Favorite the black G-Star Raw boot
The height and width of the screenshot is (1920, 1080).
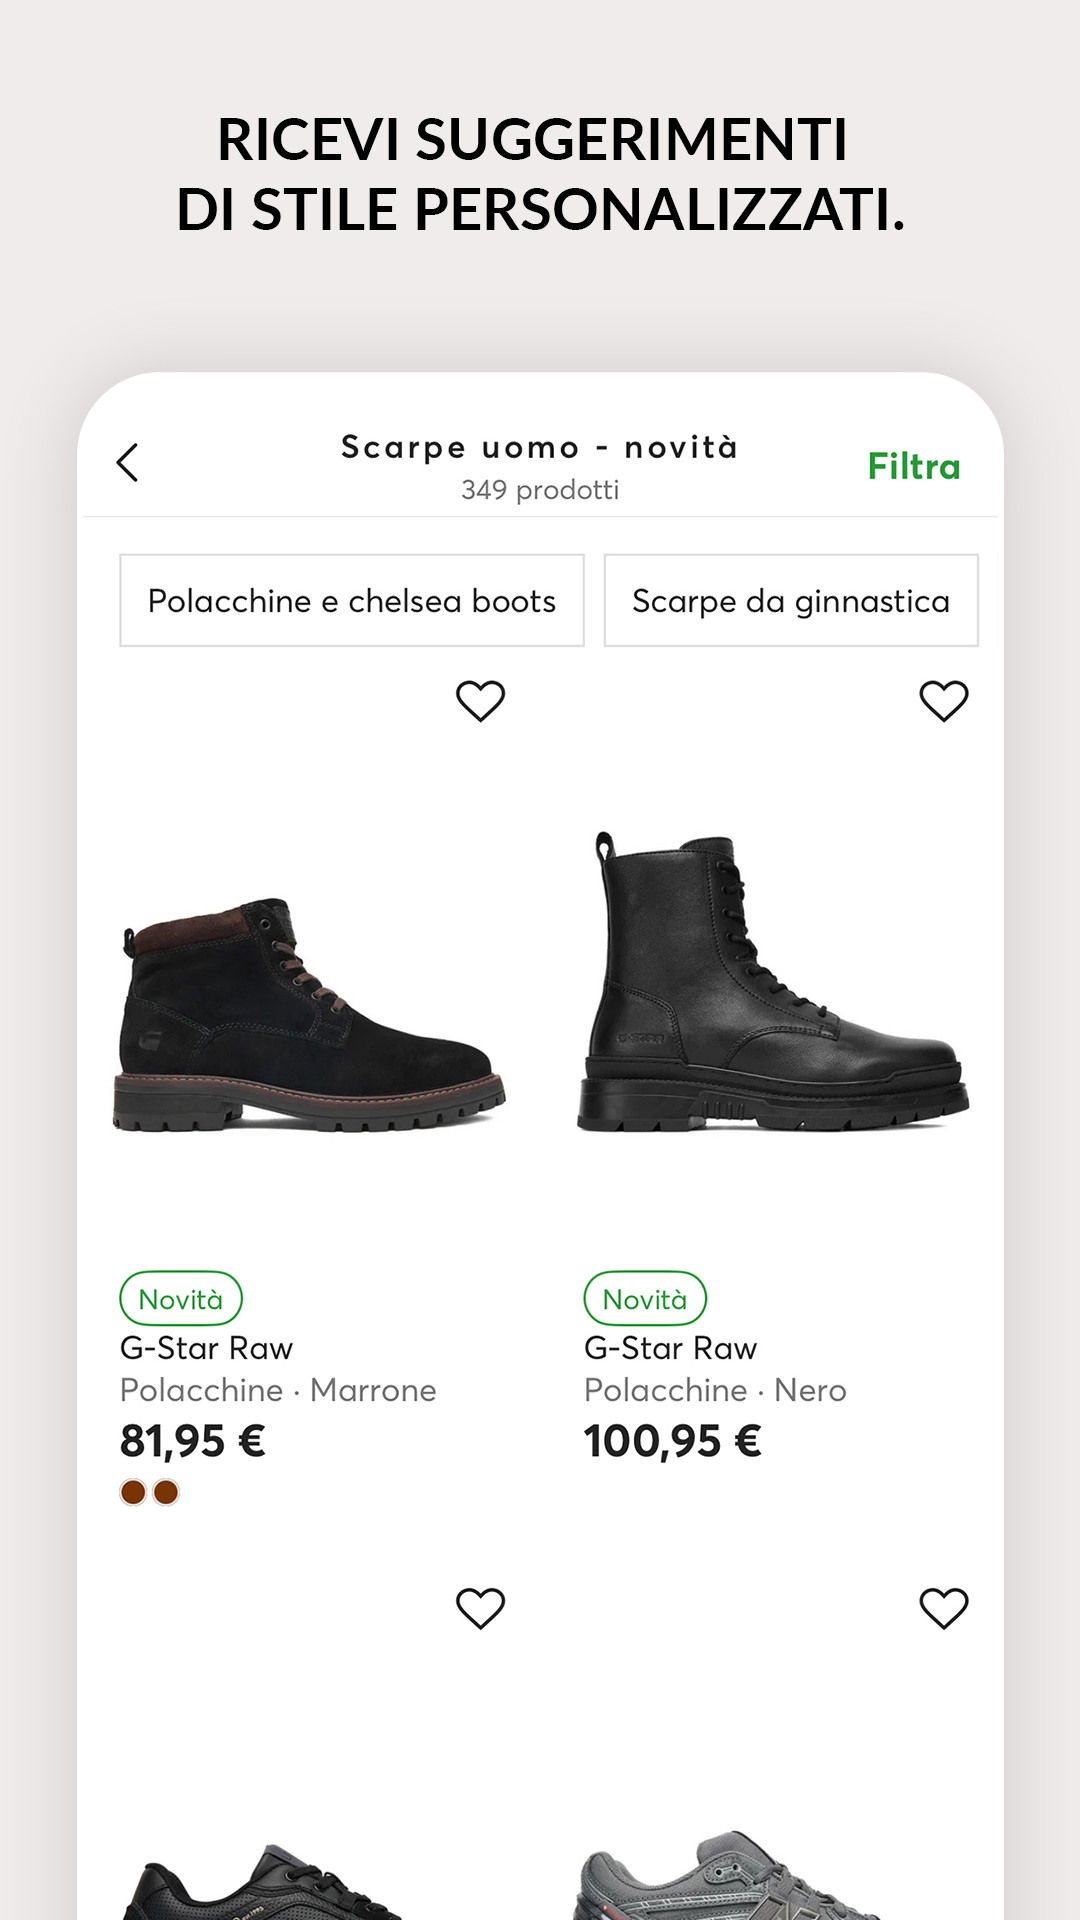point(943,701)
